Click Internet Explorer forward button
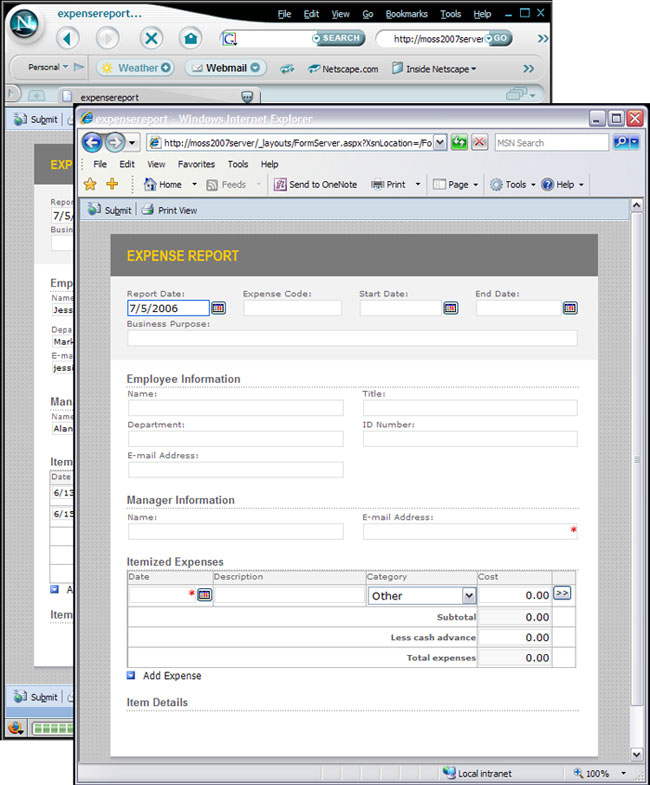 [x=115, y=143]
